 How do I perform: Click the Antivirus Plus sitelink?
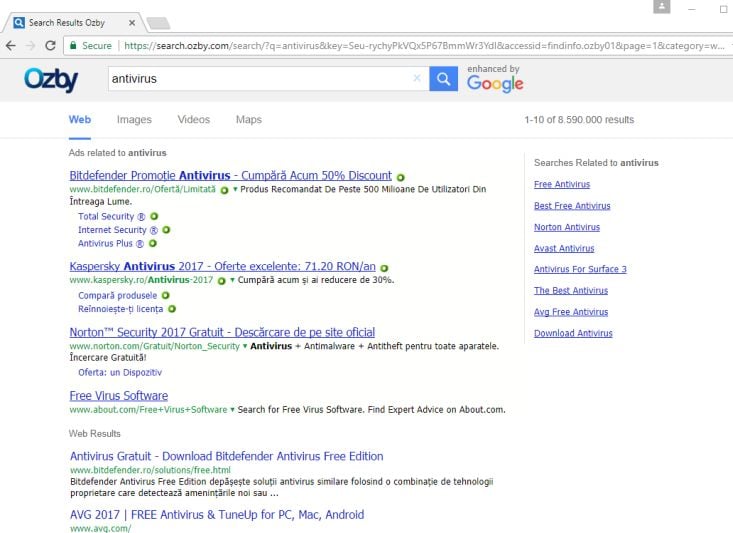[x=111, y=244]
